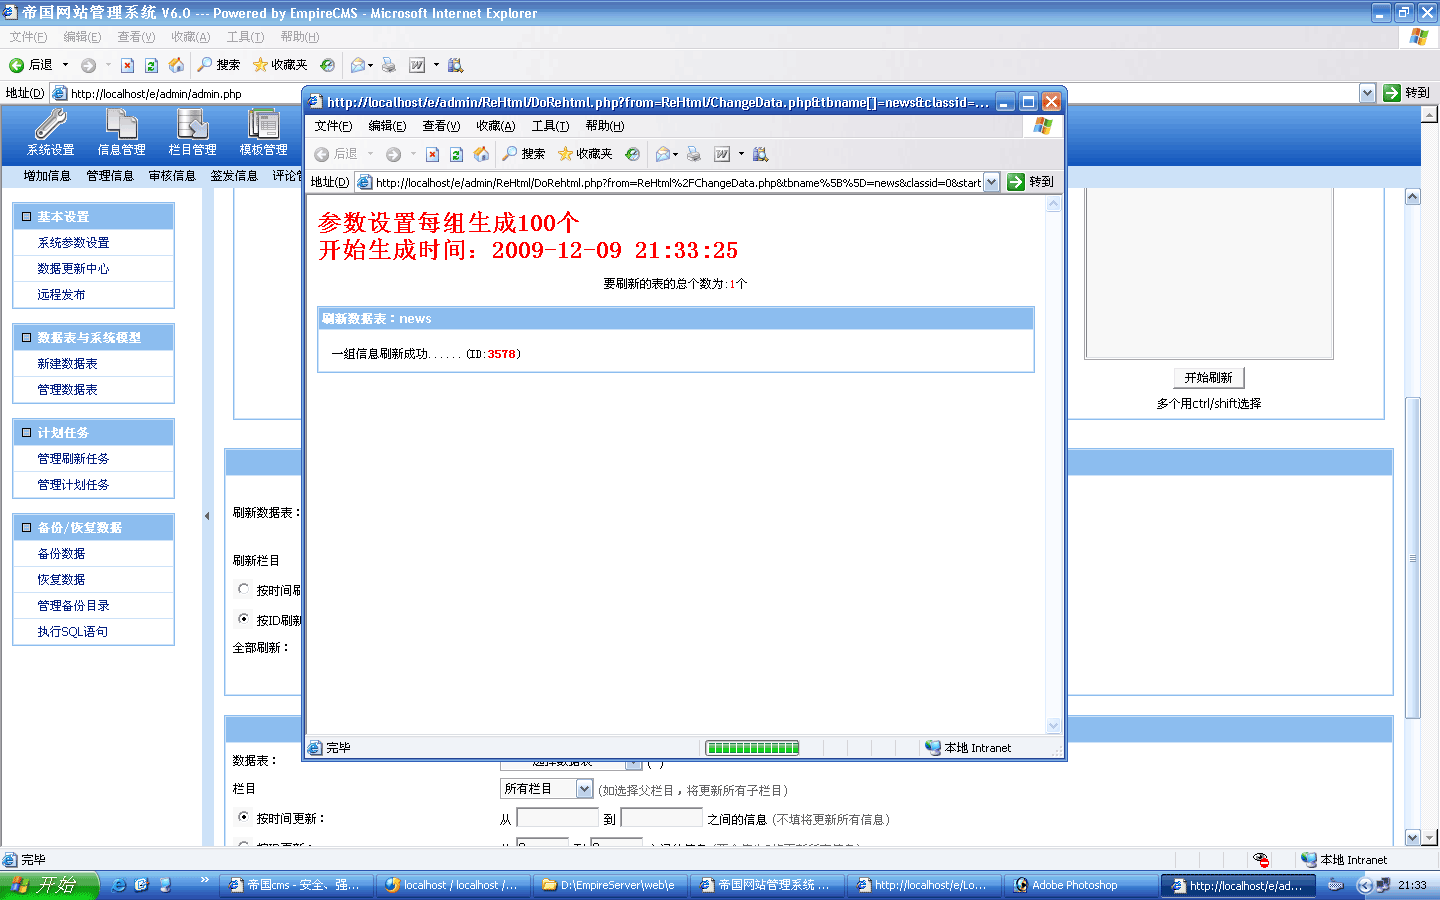Click the 从 start date input field
1440x900 pixels.
click(x=557, y=818)
